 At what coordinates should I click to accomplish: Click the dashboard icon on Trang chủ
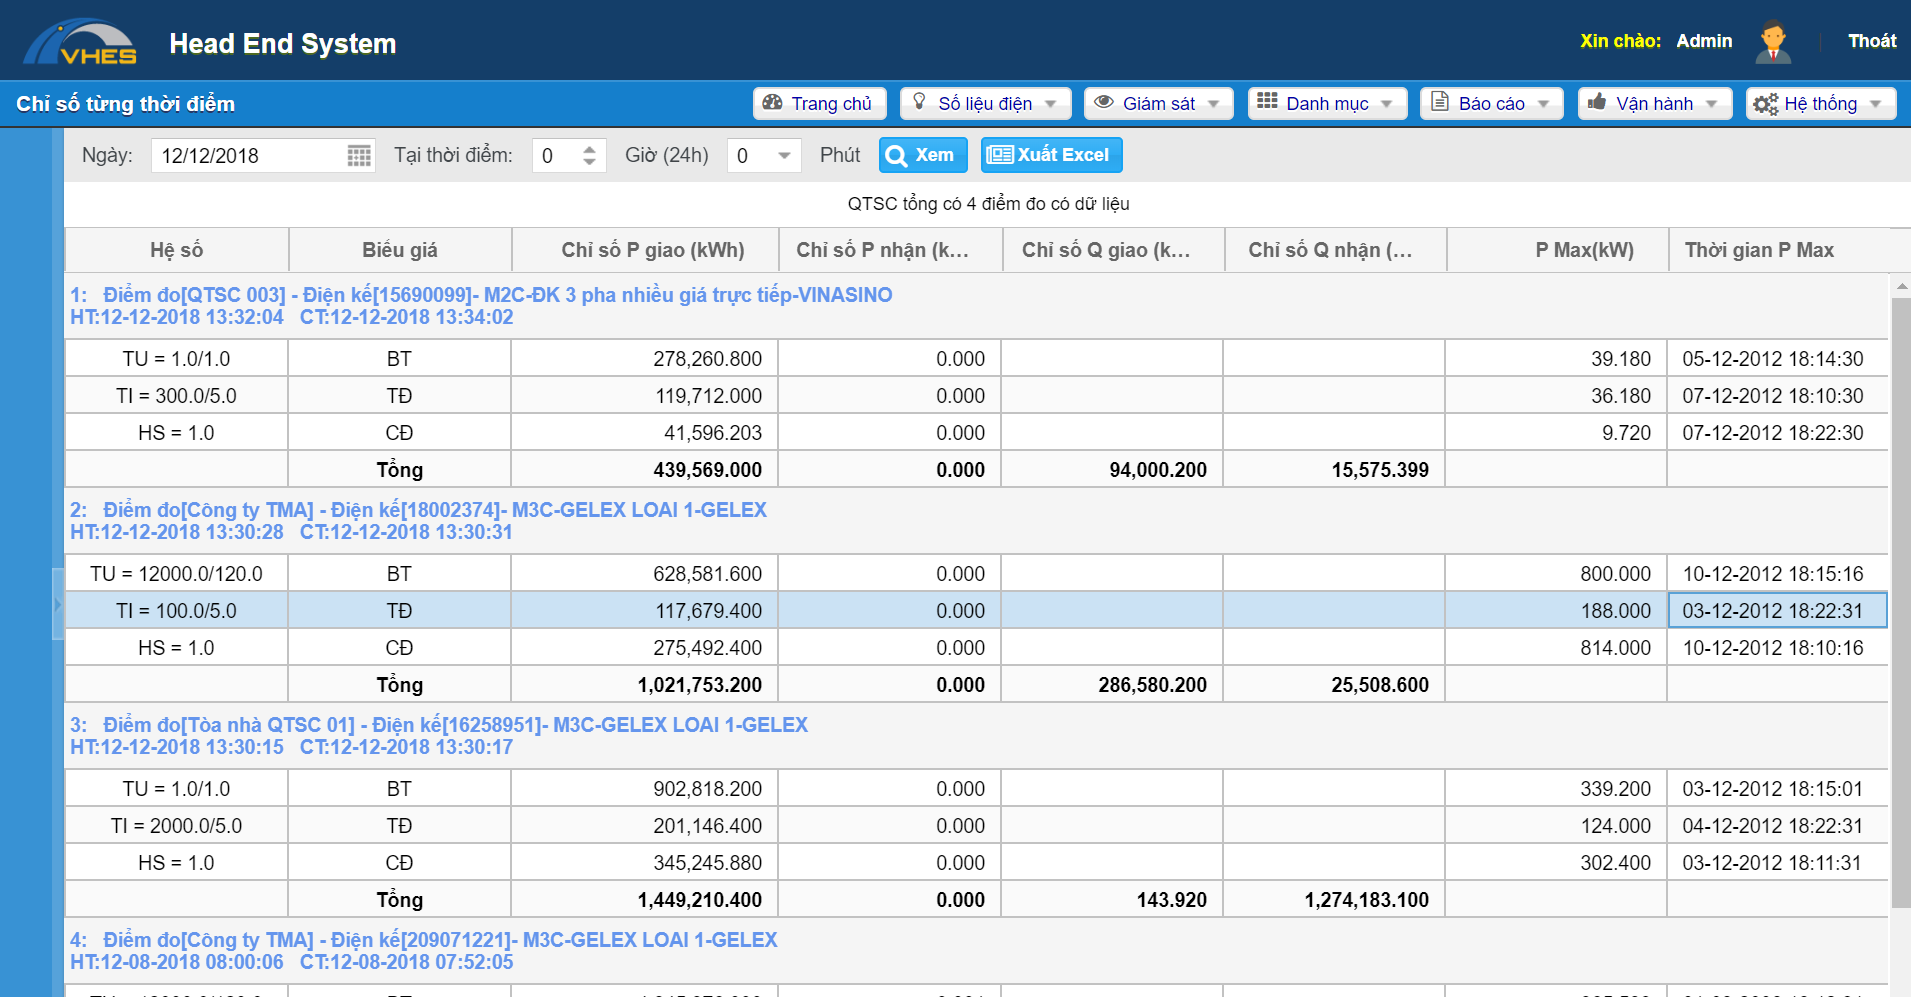pos(772,102)
